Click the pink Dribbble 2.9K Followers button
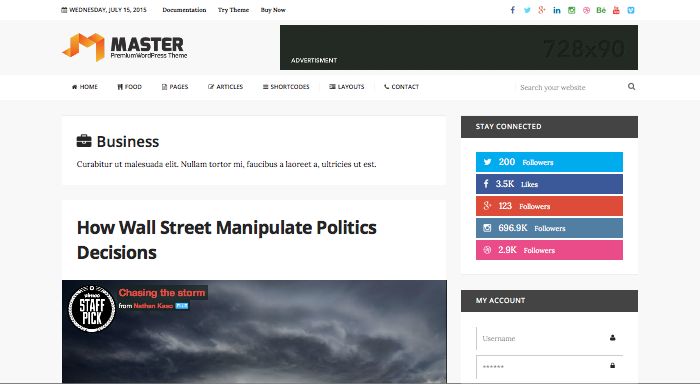The image size is (700, 384). coord(549,250)
